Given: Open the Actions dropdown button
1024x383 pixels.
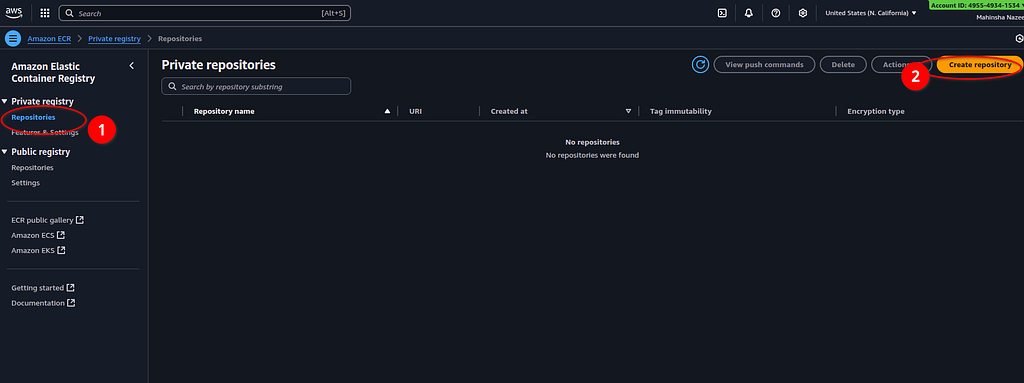Looking at the screenshot, I should [901, 65].
